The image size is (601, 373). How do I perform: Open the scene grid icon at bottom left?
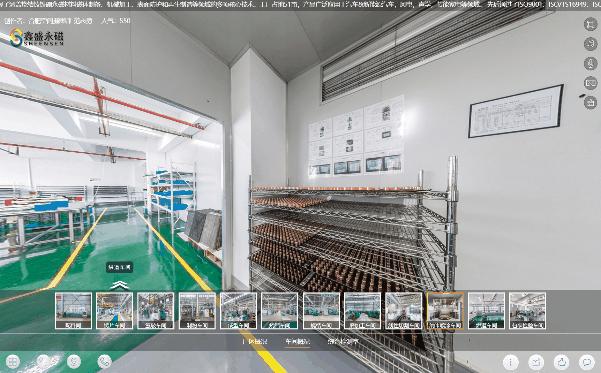pyautogui.click(x=12, y=361)
